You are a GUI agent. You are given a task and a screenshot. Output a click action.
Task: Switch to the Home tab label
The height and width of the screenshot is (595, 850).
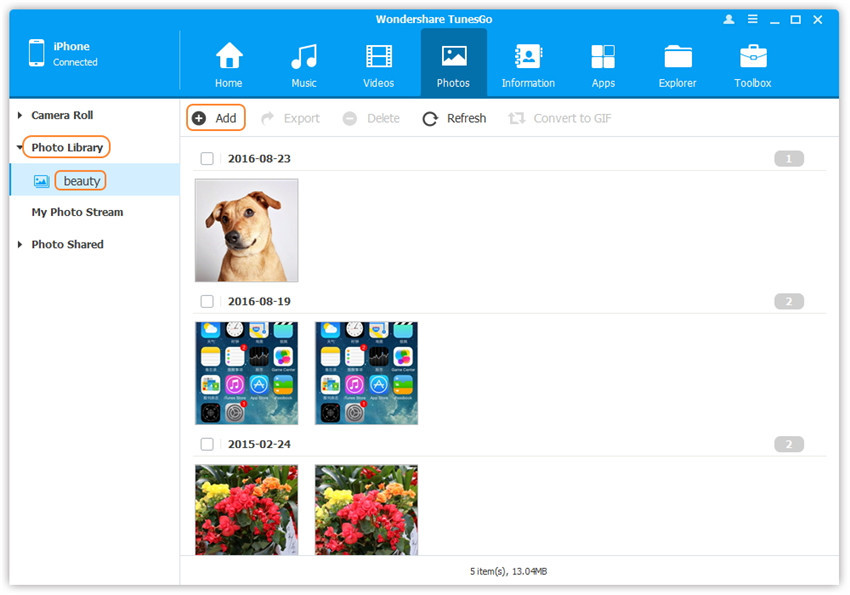[x=229, y=83]
